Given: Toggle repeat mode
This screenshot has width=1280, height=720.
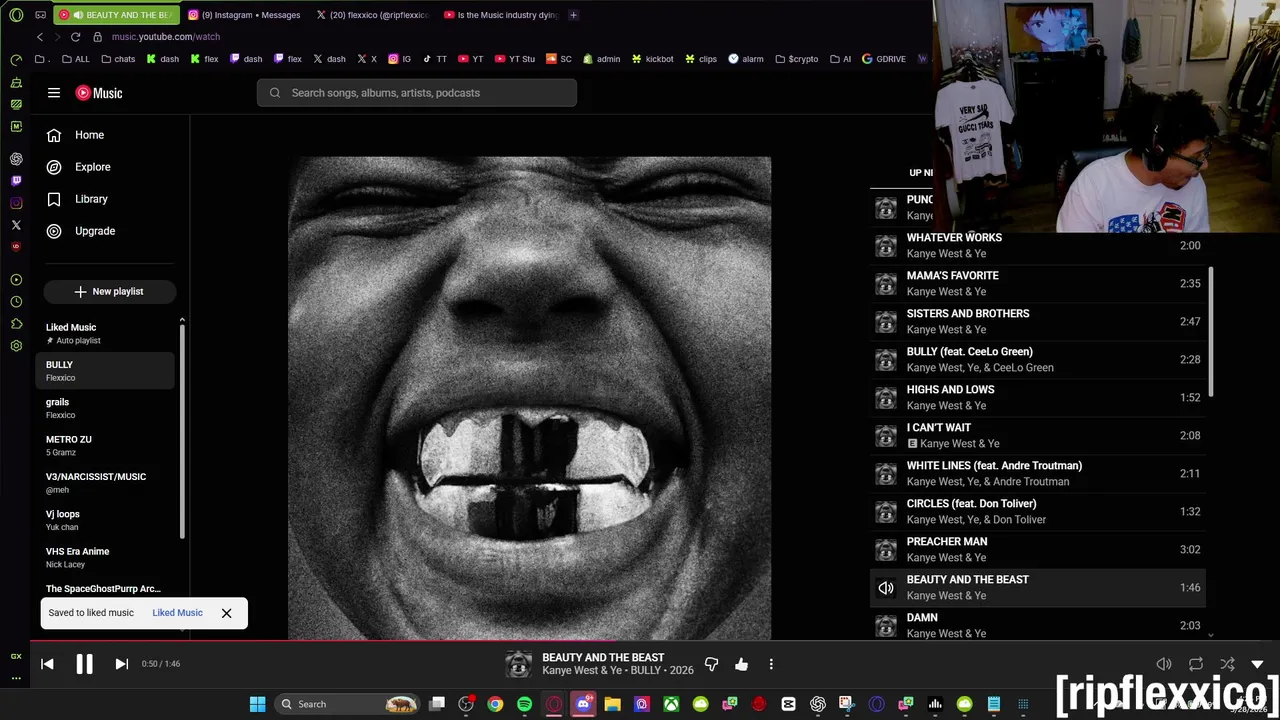Looking at the screenshot, I should click(1195, 664).
